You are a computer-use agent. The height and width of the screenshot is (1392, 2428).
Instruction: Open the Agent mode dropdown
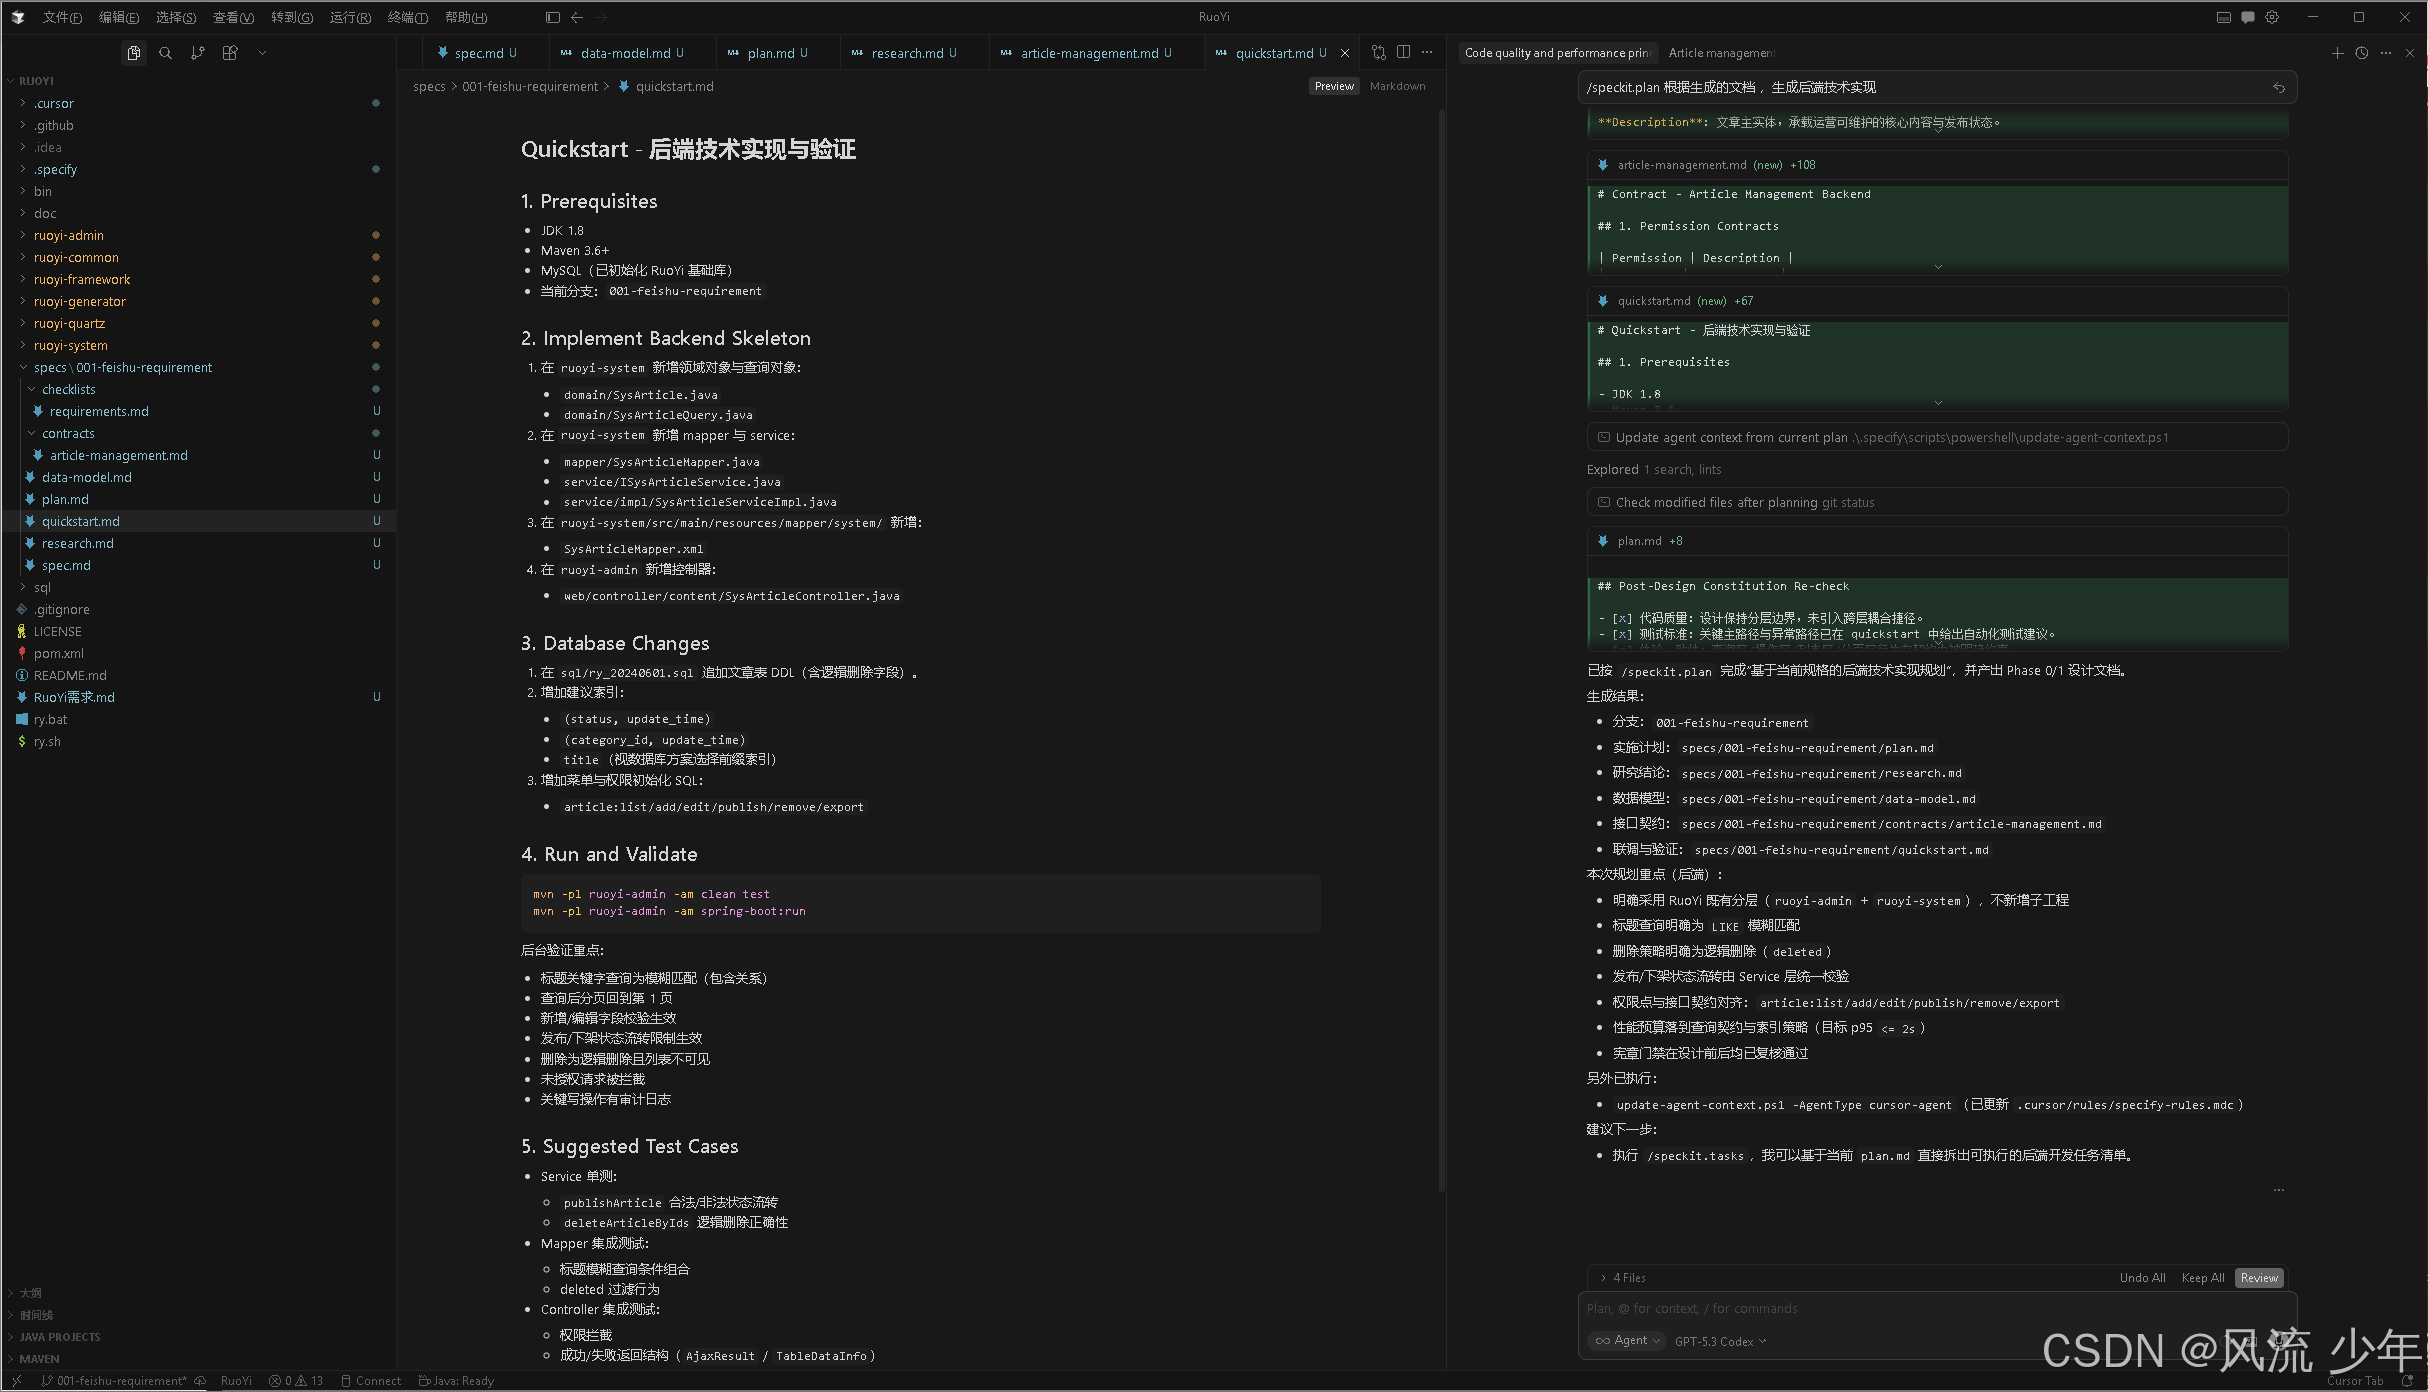pos(1628,1340)
